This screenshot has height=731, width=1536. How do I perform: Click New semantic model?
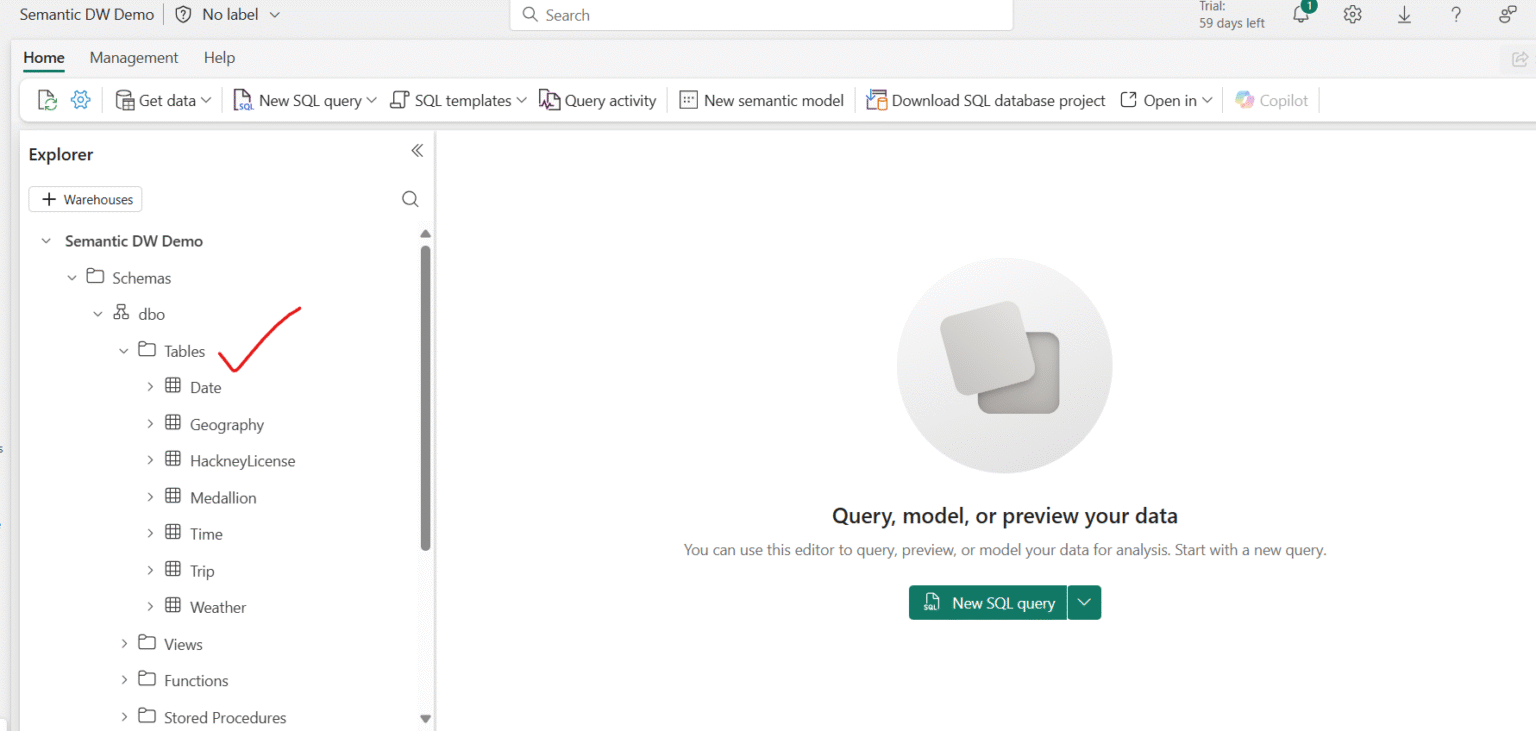[x=761, y=100]
